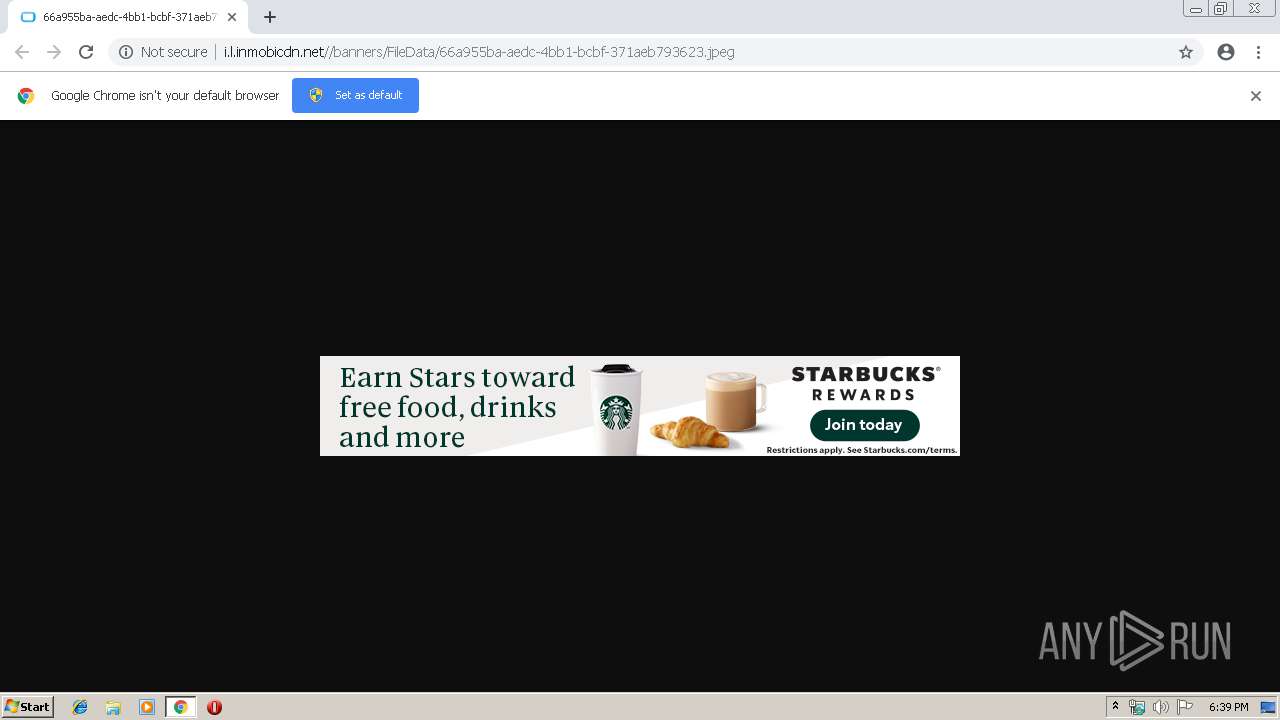Open the File Explorer folder taskbar icon
This screenshot has height=720, width=1280.
[x=113, y=707]
